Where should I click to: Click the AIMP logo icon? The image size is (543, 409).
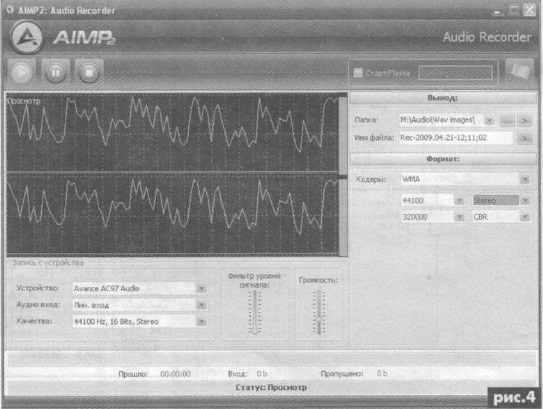click(x=27, y=37)
